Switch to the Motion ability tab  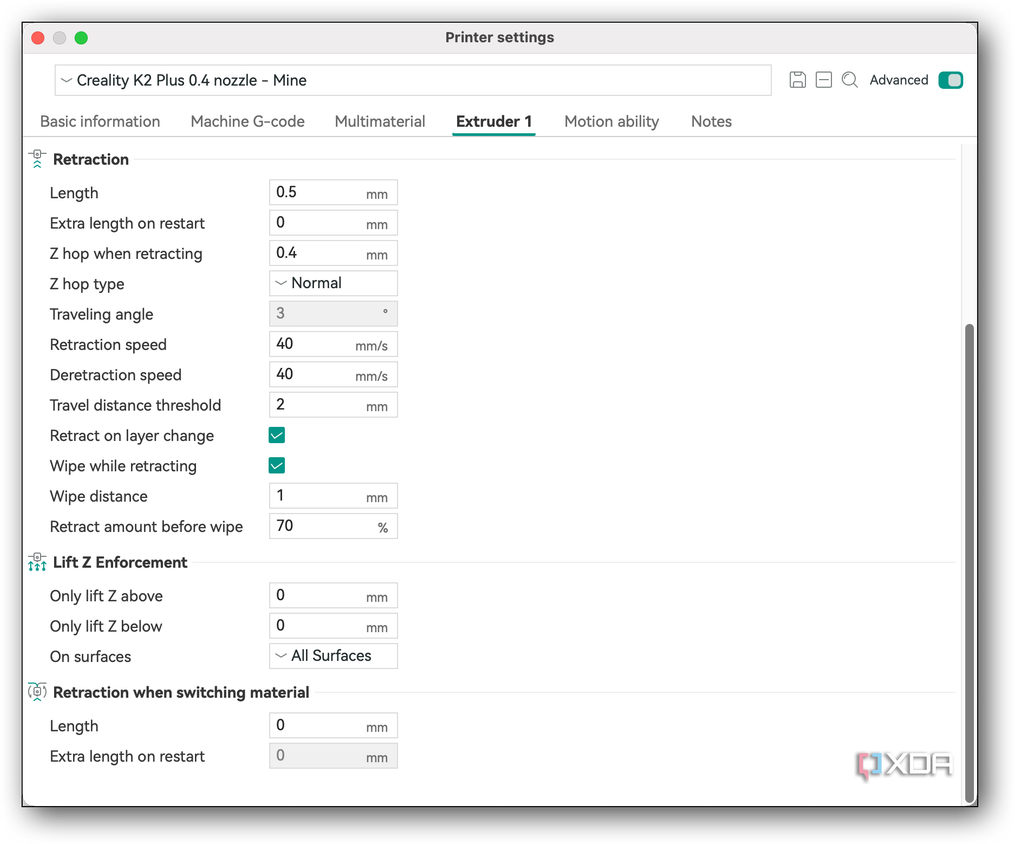[612, 122]
